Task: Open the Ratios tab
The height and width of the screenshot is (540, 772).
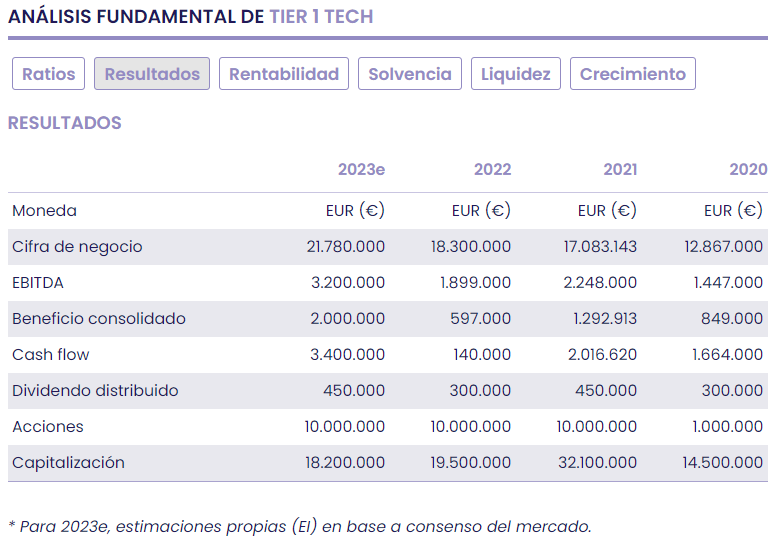Action: [49, 74]
